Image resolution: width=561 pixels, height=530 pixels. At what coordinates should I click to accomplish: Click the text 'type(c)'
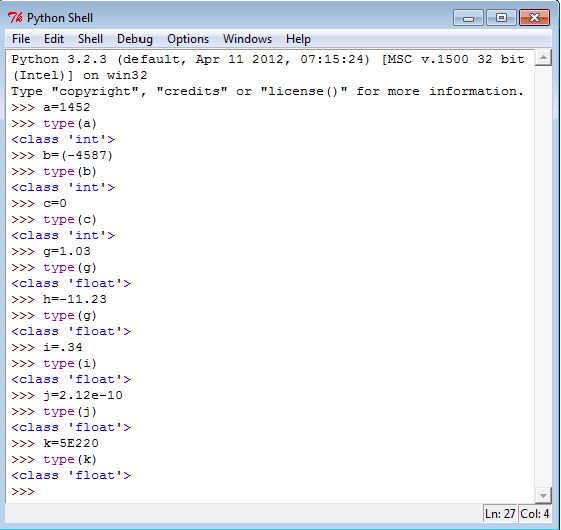coord(70,219)
